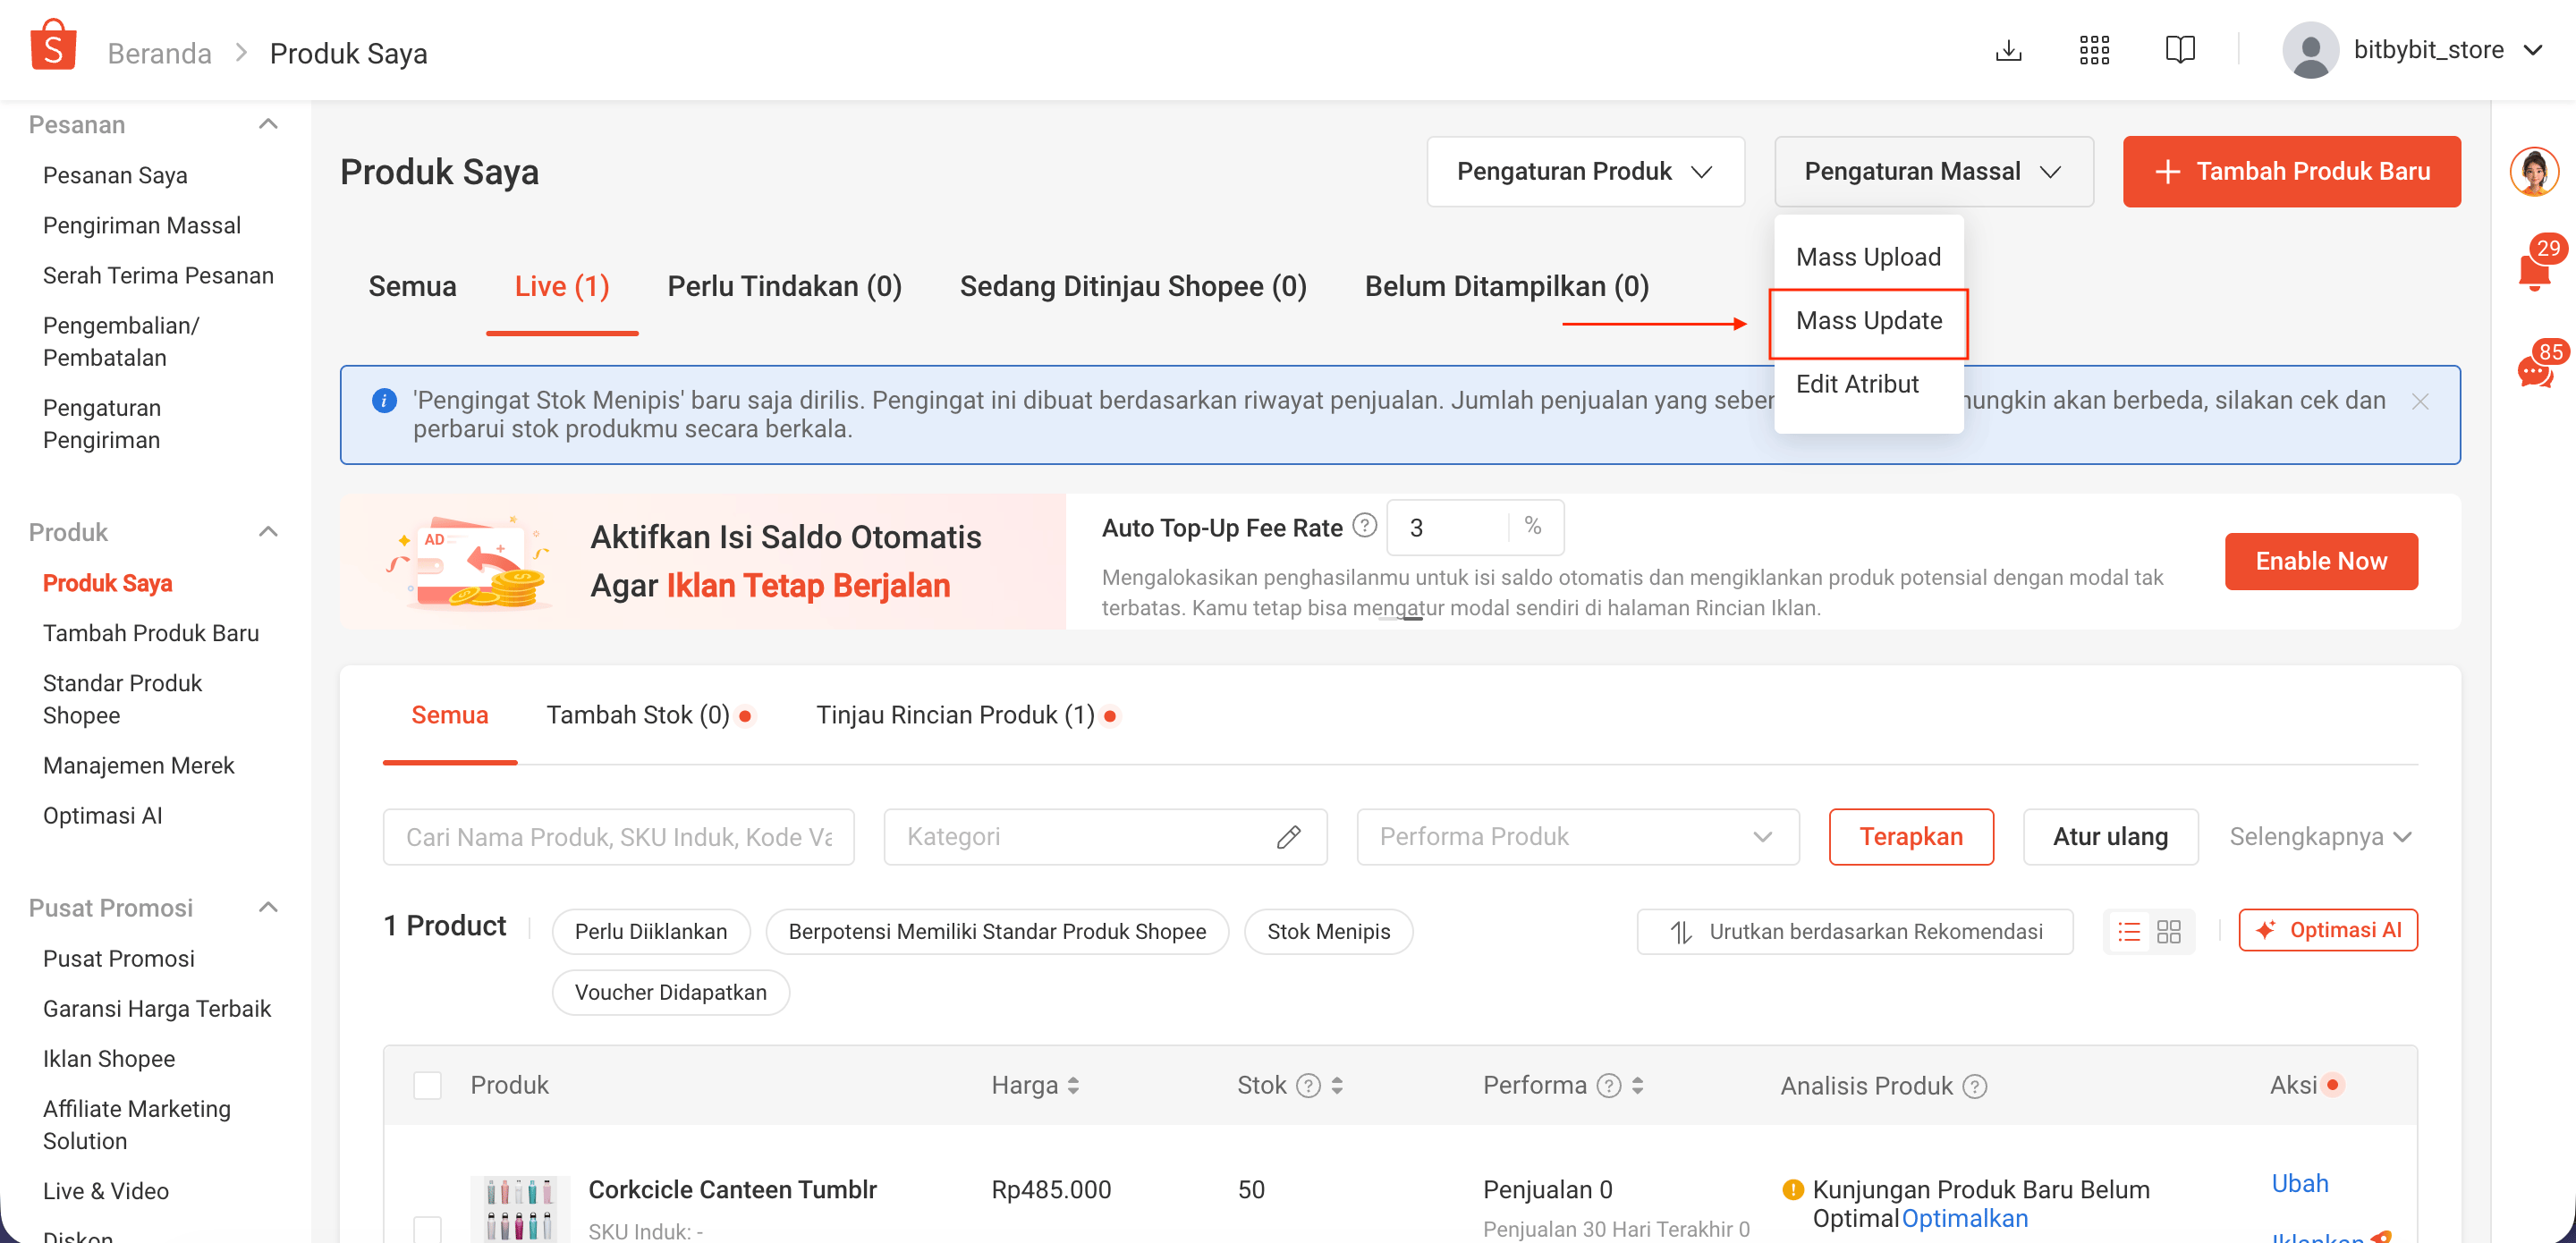Switch to Sedang Ditinjau Shopee (0) tab
This screenshot has height=1243, width=2576.
1133,287
